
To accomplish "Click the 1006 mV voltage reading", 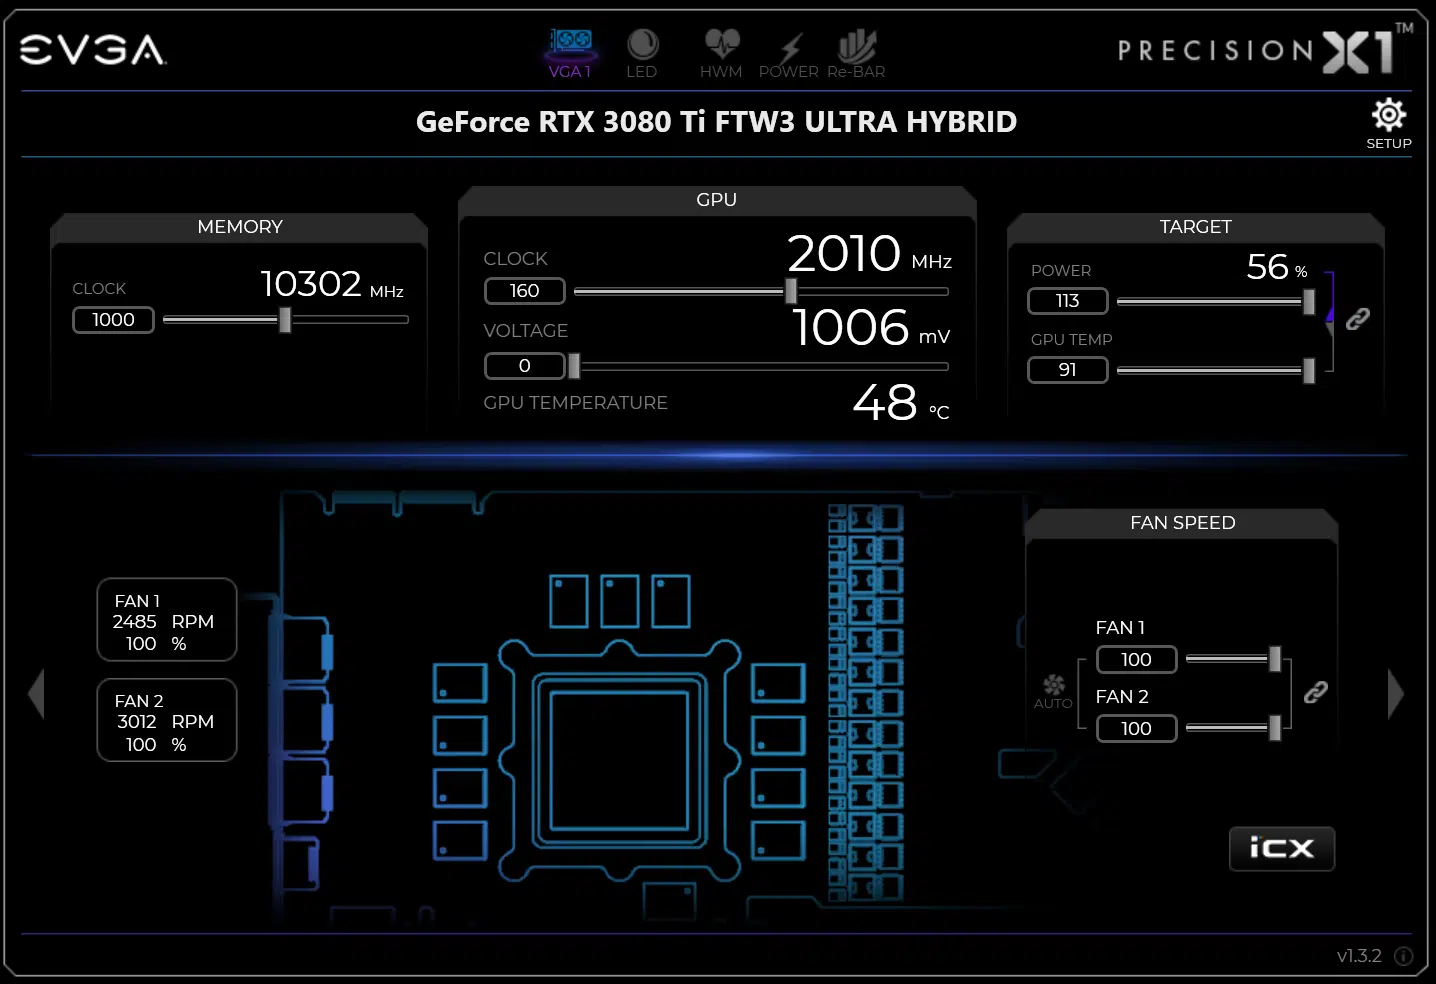I will [871, 328].
